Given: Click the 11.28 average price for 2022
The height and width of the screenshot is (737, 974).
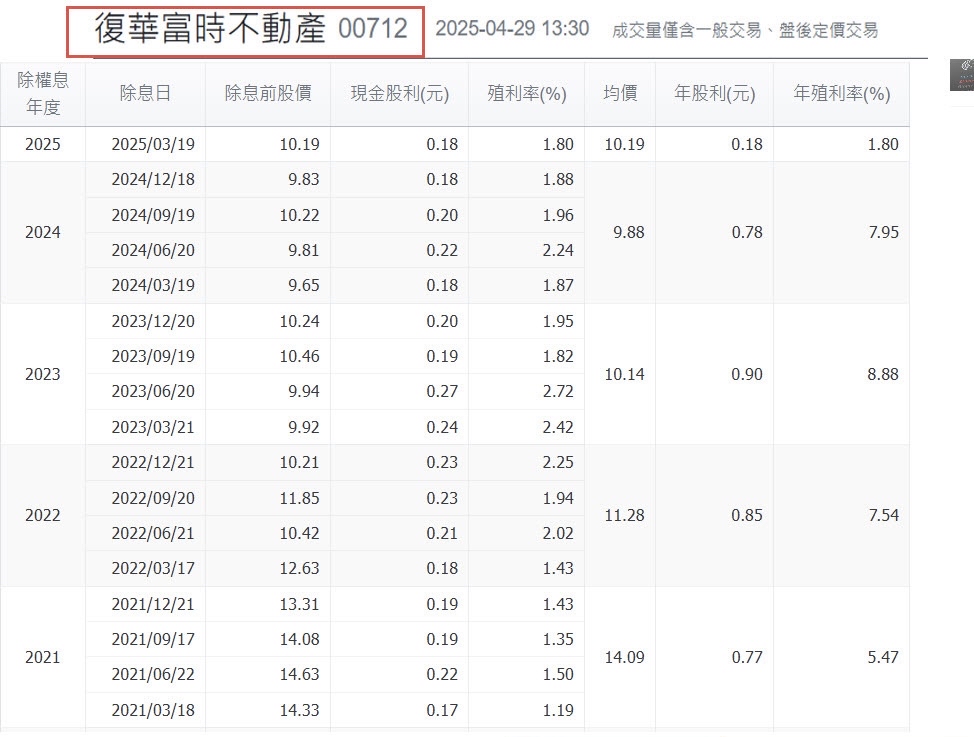Looking at the screenshot, I should click(624, 515).
